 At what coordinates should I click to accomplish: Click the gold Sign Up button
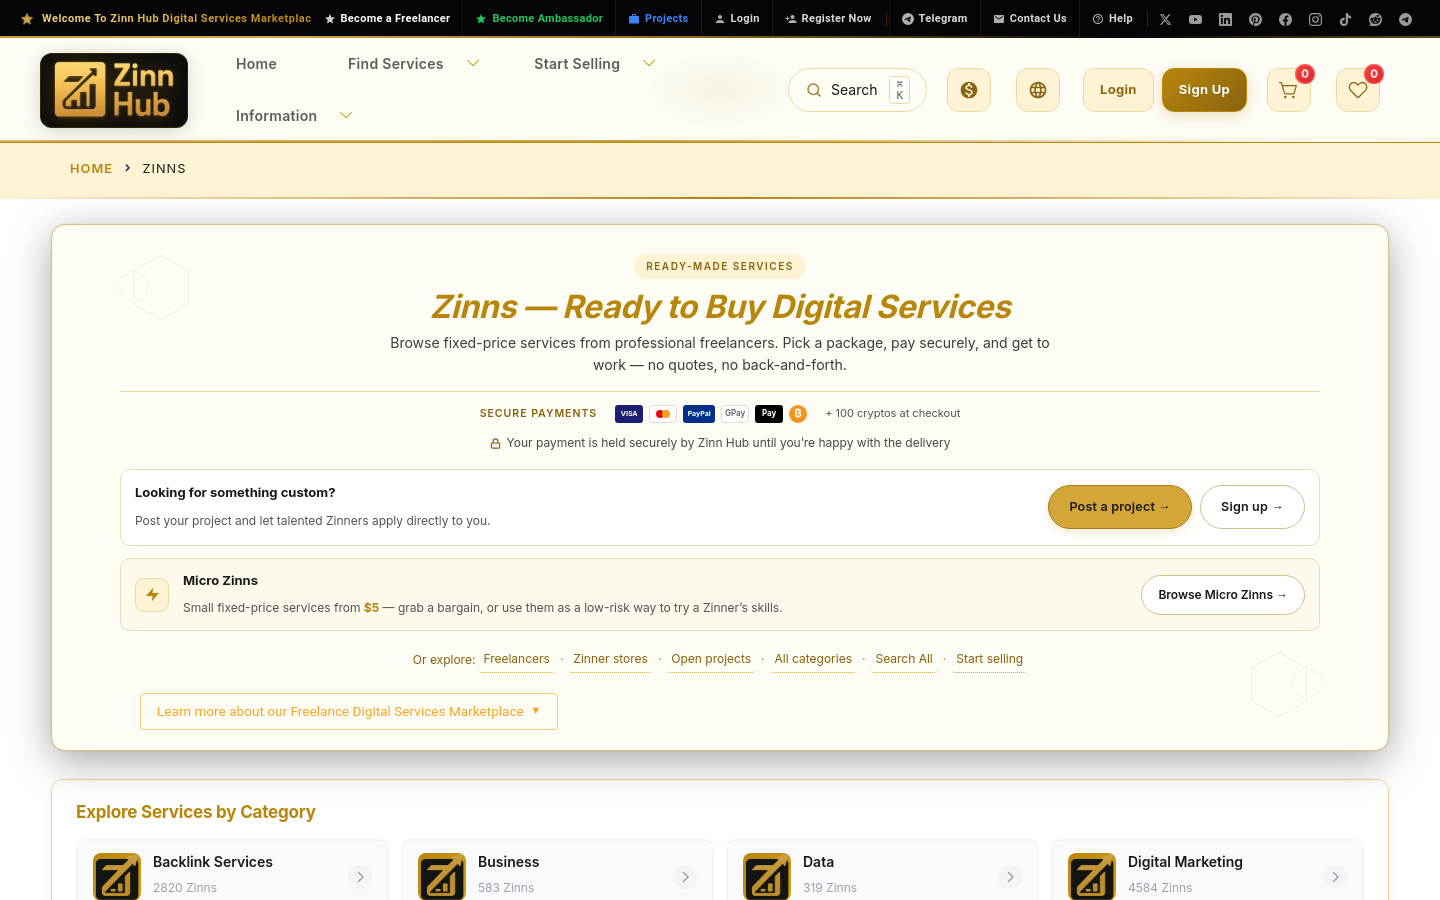1204,90
